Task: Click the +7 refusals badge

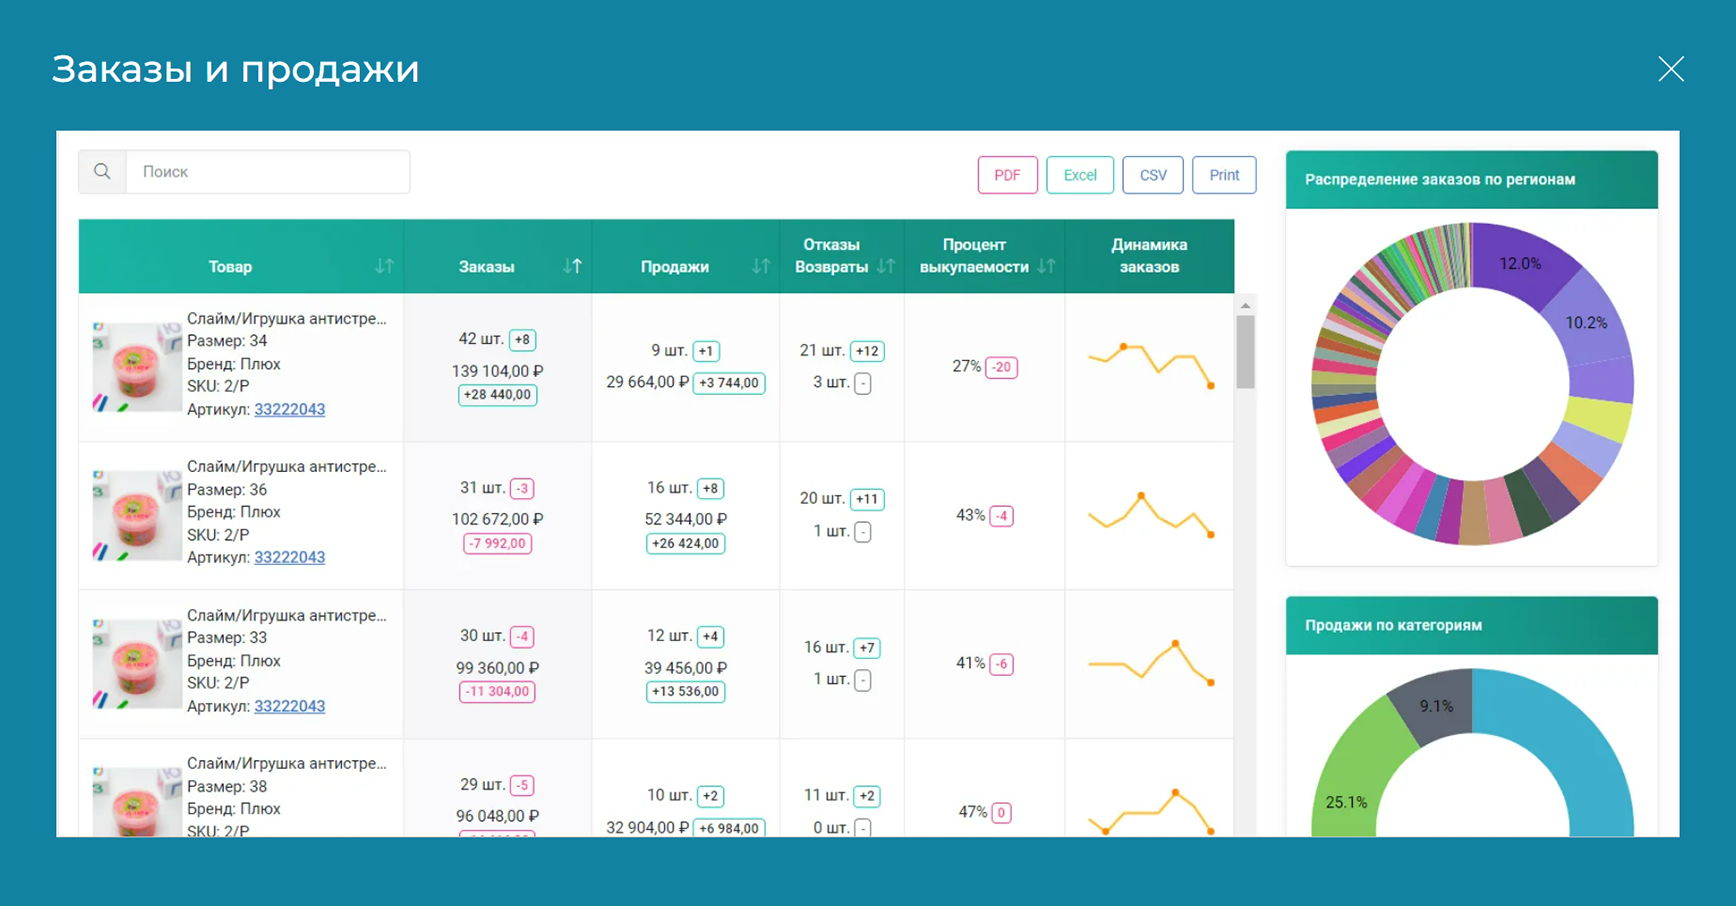Action: pos(867,648)
